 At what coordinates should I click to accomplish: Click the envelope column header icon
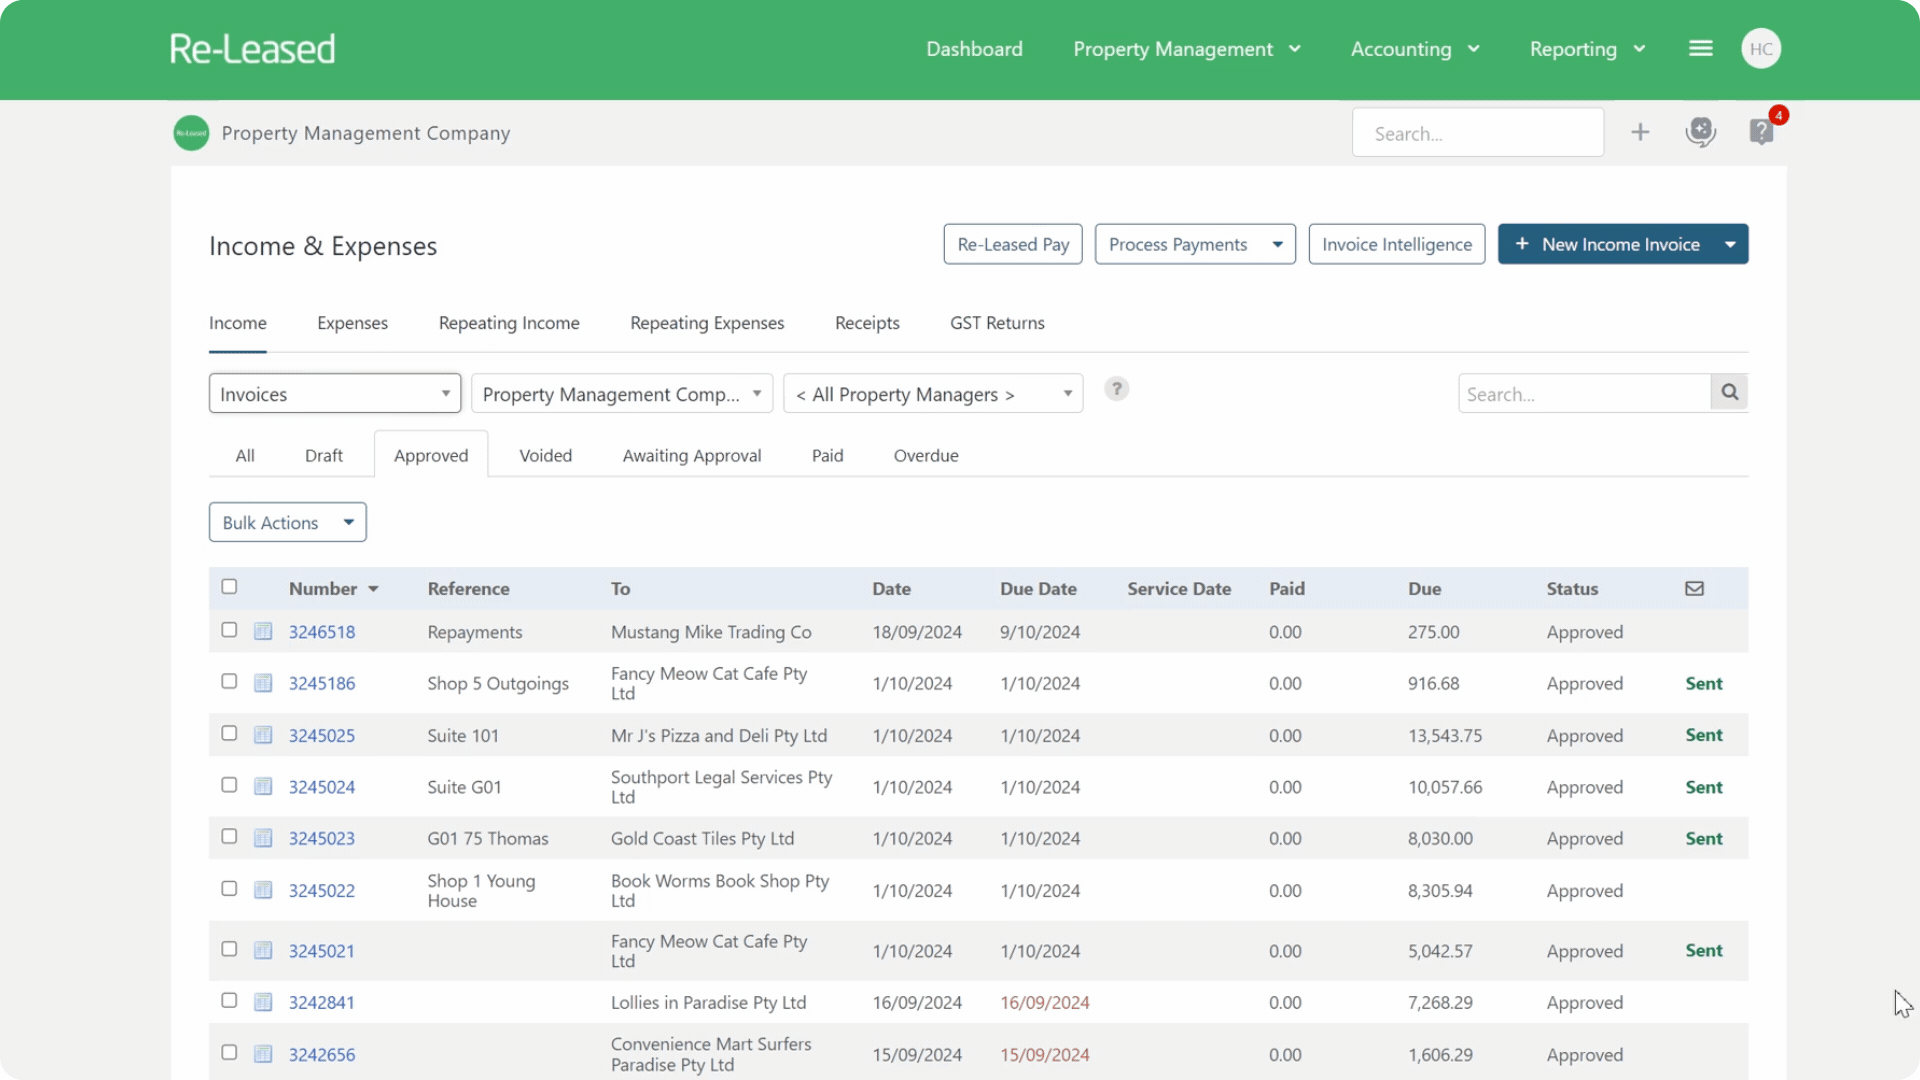click(x=1694, y=588)
